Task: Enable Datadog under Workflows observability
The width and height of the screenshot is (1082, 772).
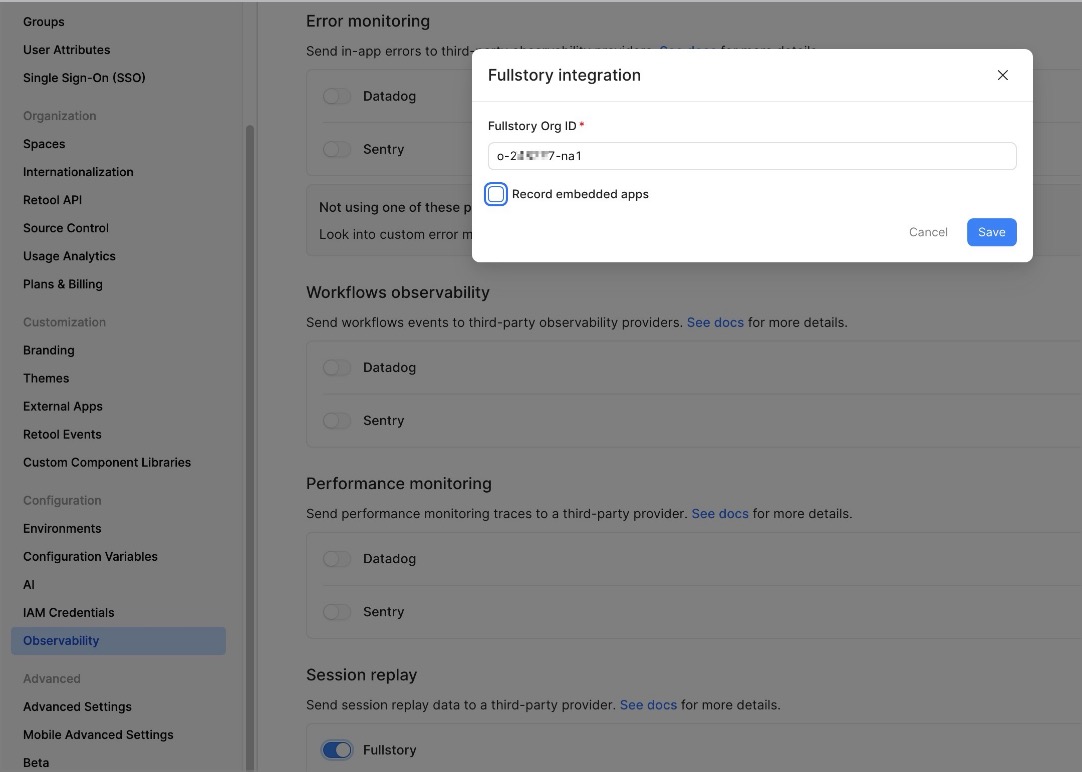Action: click(337, 368)
